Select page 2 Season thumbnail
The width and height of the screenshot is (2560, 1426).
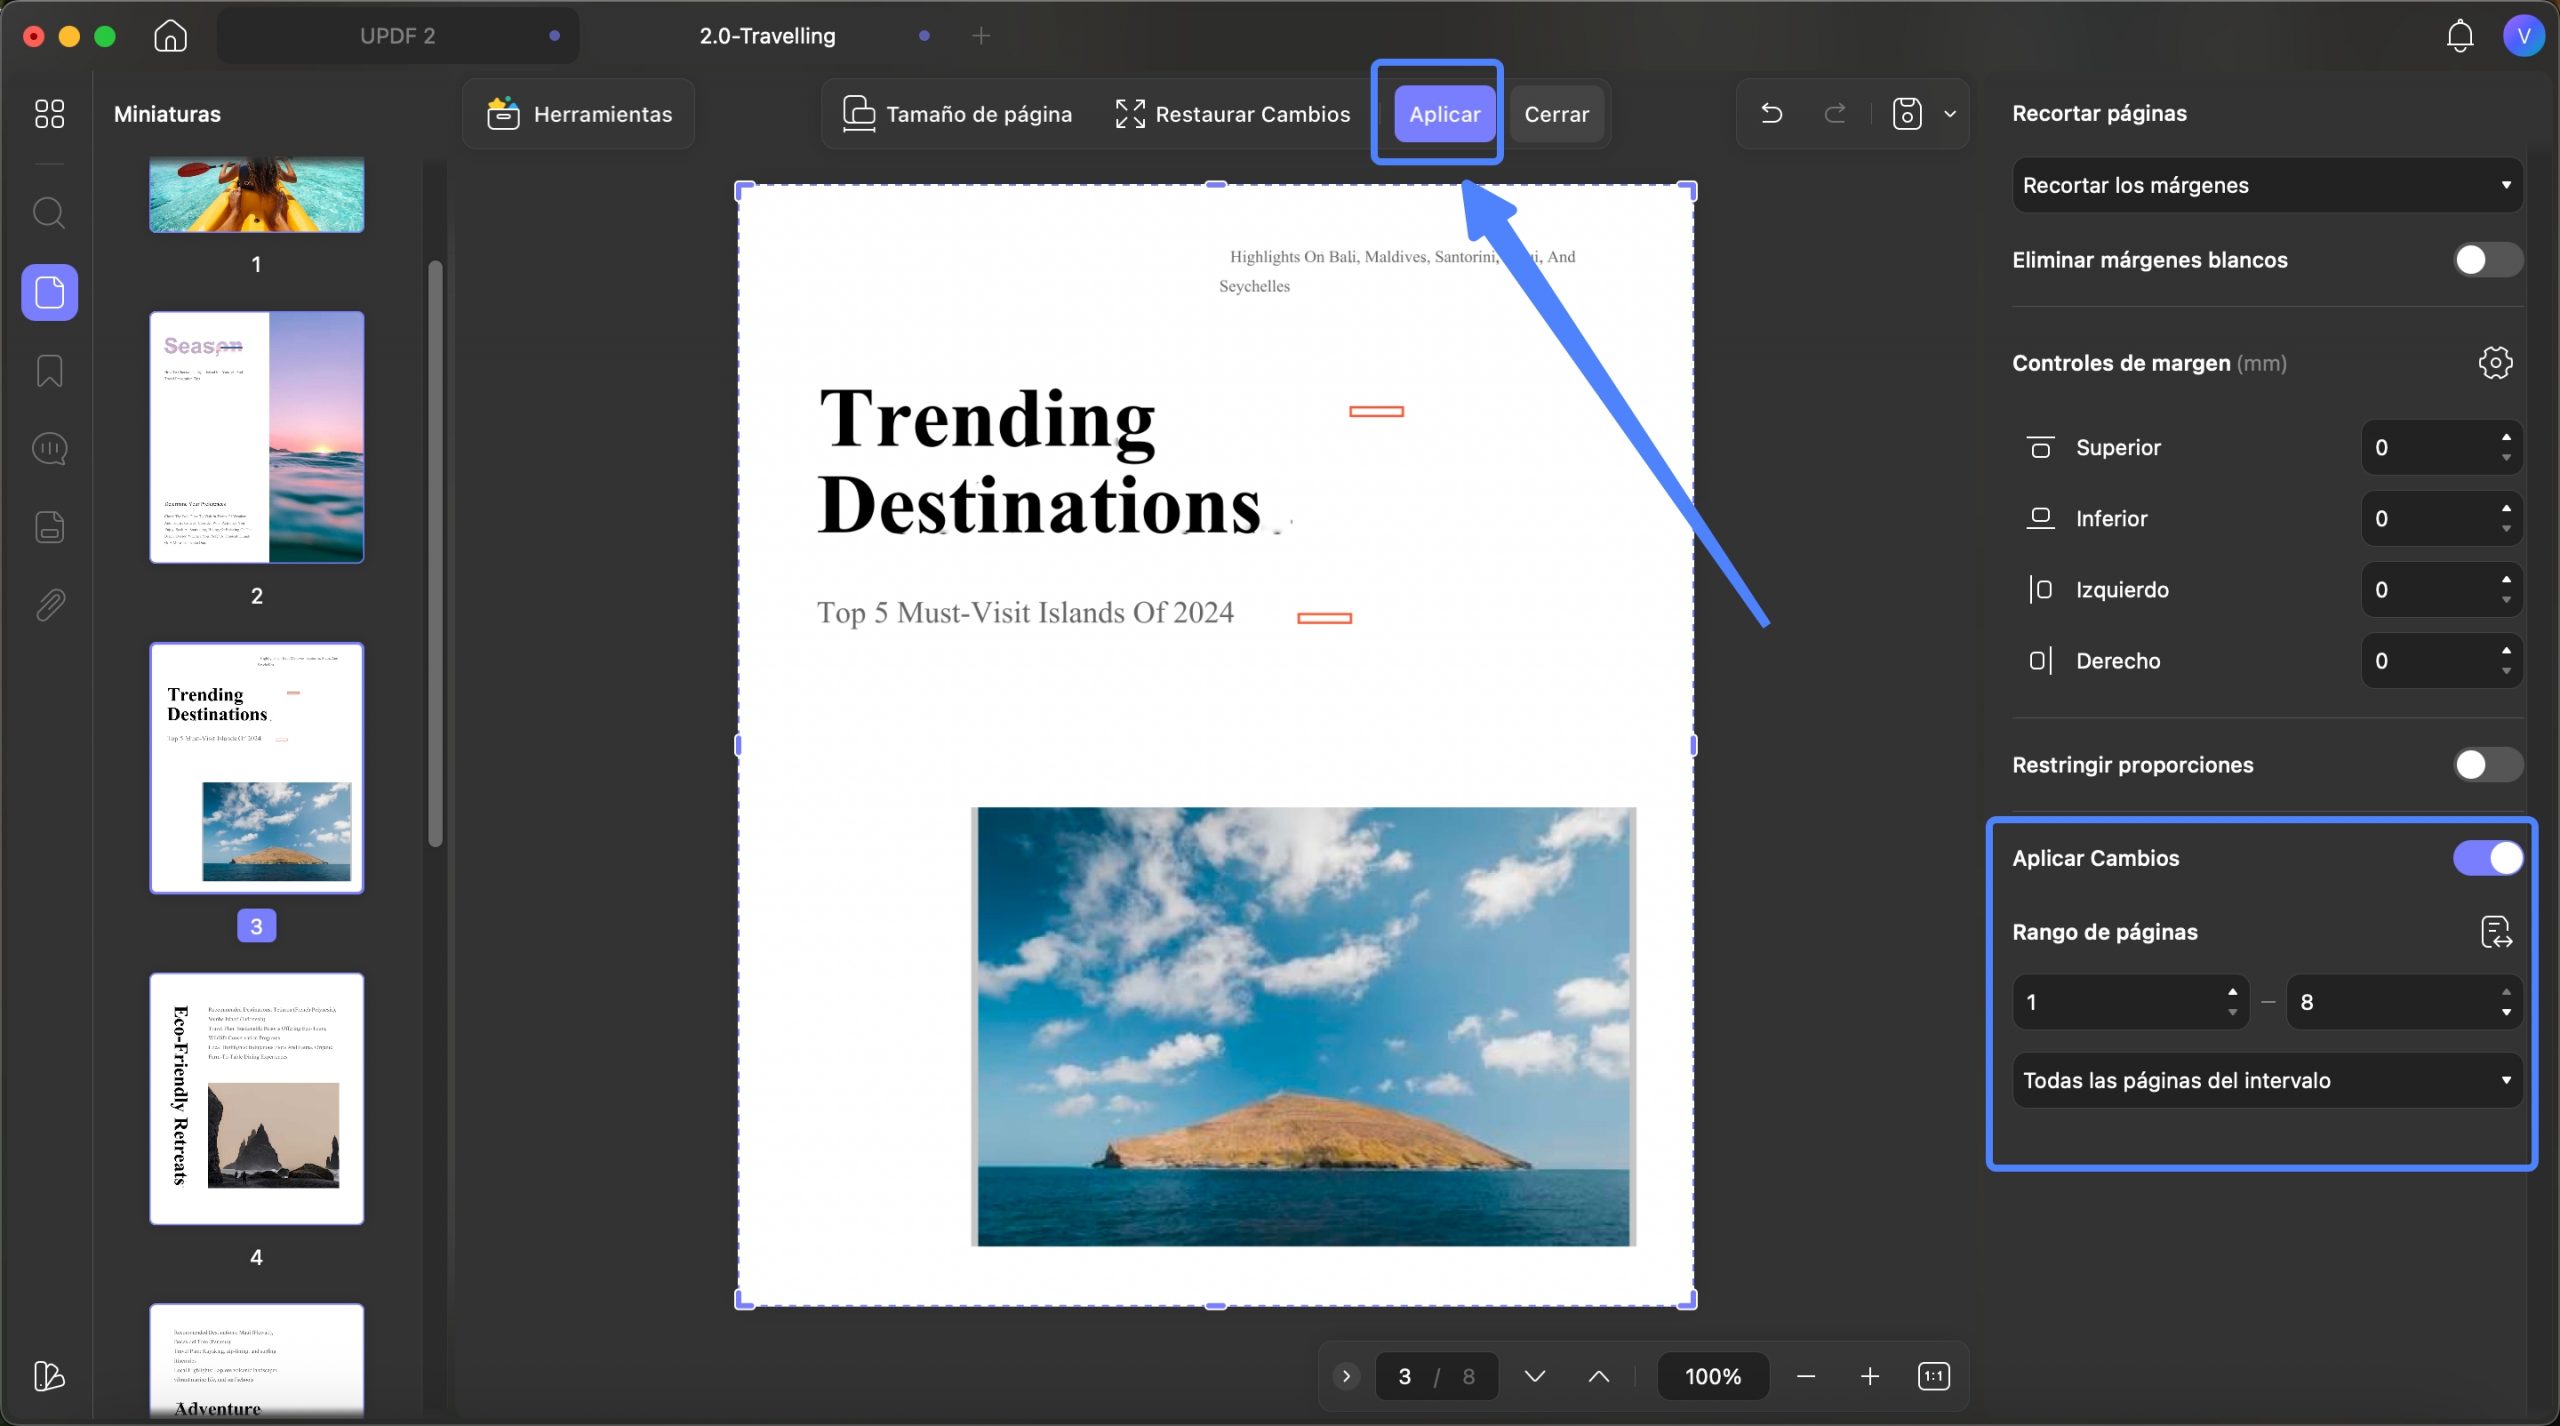tap(257, 437)
